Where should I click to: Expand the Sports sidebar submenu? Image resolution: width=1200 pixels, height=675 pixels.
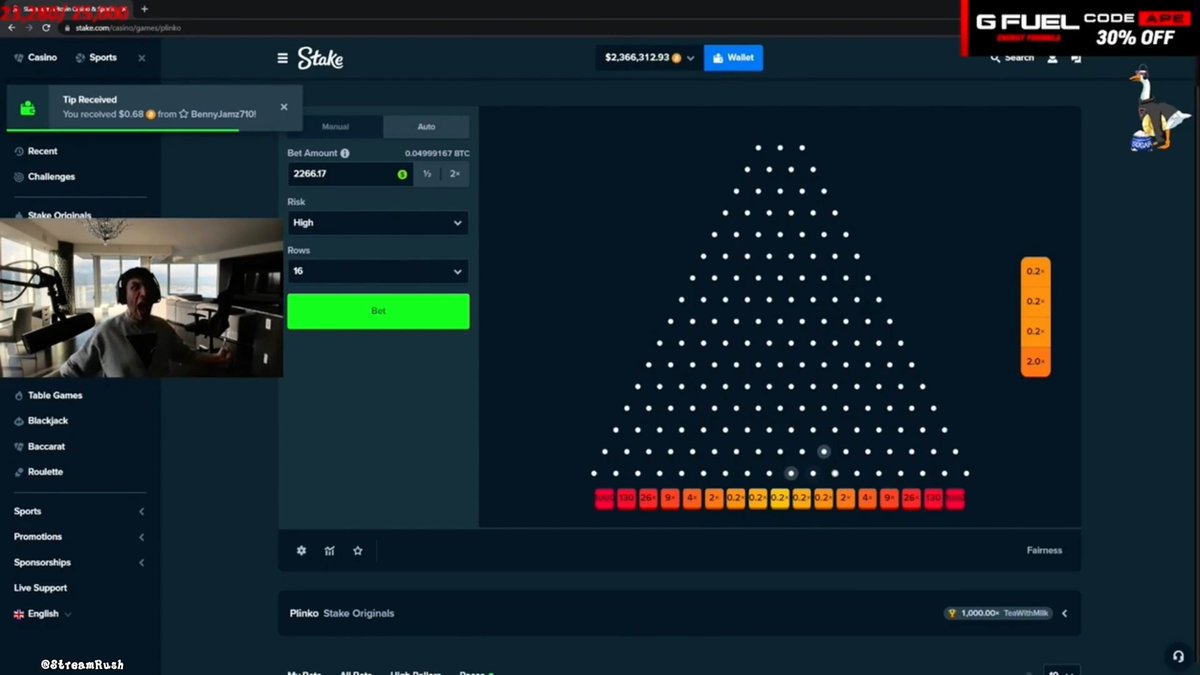coord(141,511)
